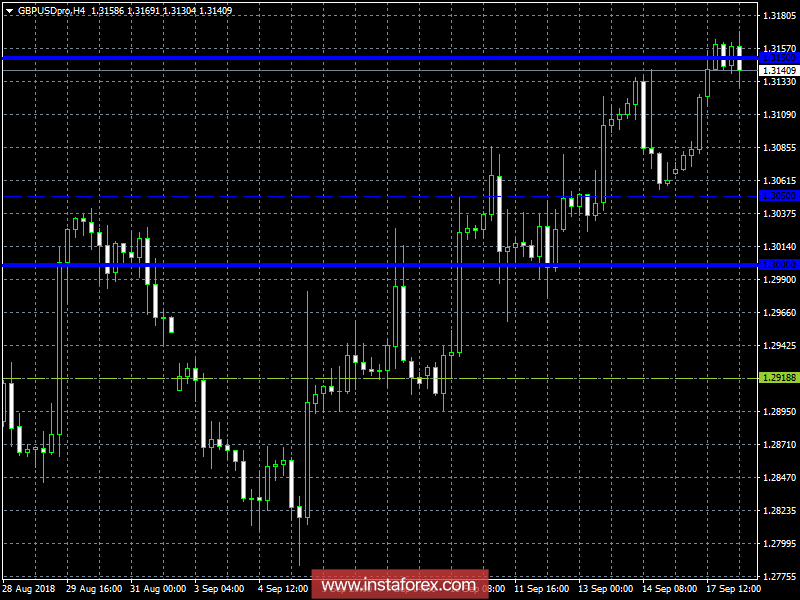Click the 3 Sep 04:00 time label
The height and width of the screenshot is (600, 800).
coord(219,589)
